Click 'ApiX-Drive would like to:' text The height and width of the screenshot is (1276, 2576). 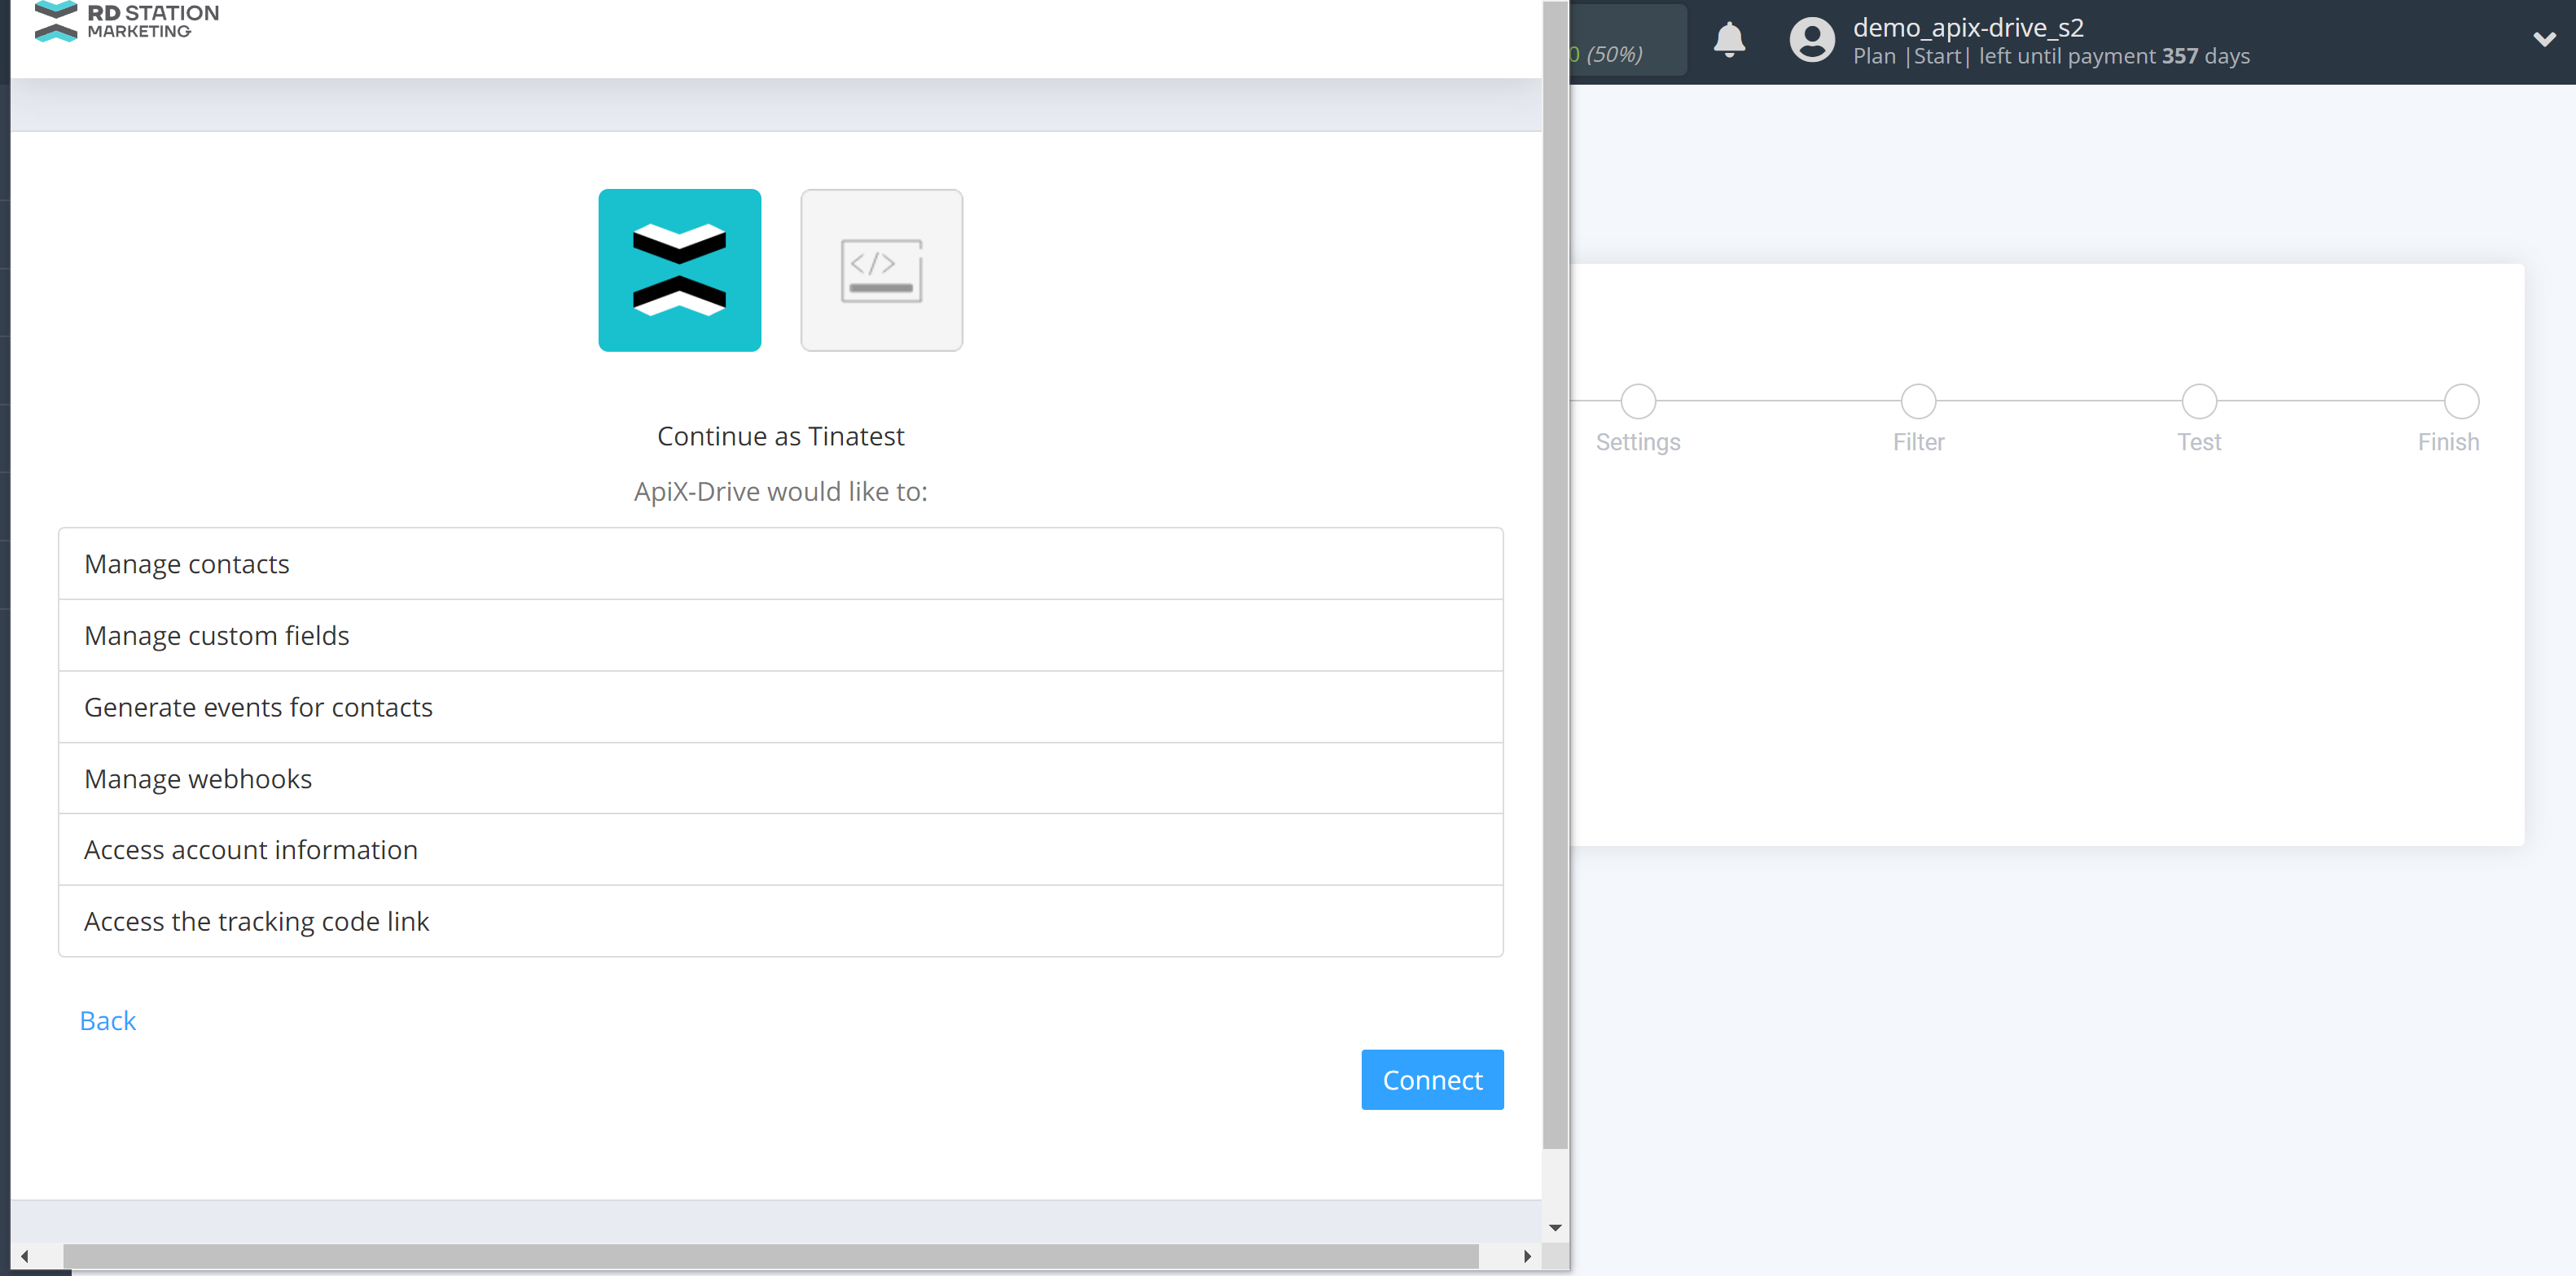(780, 491)
